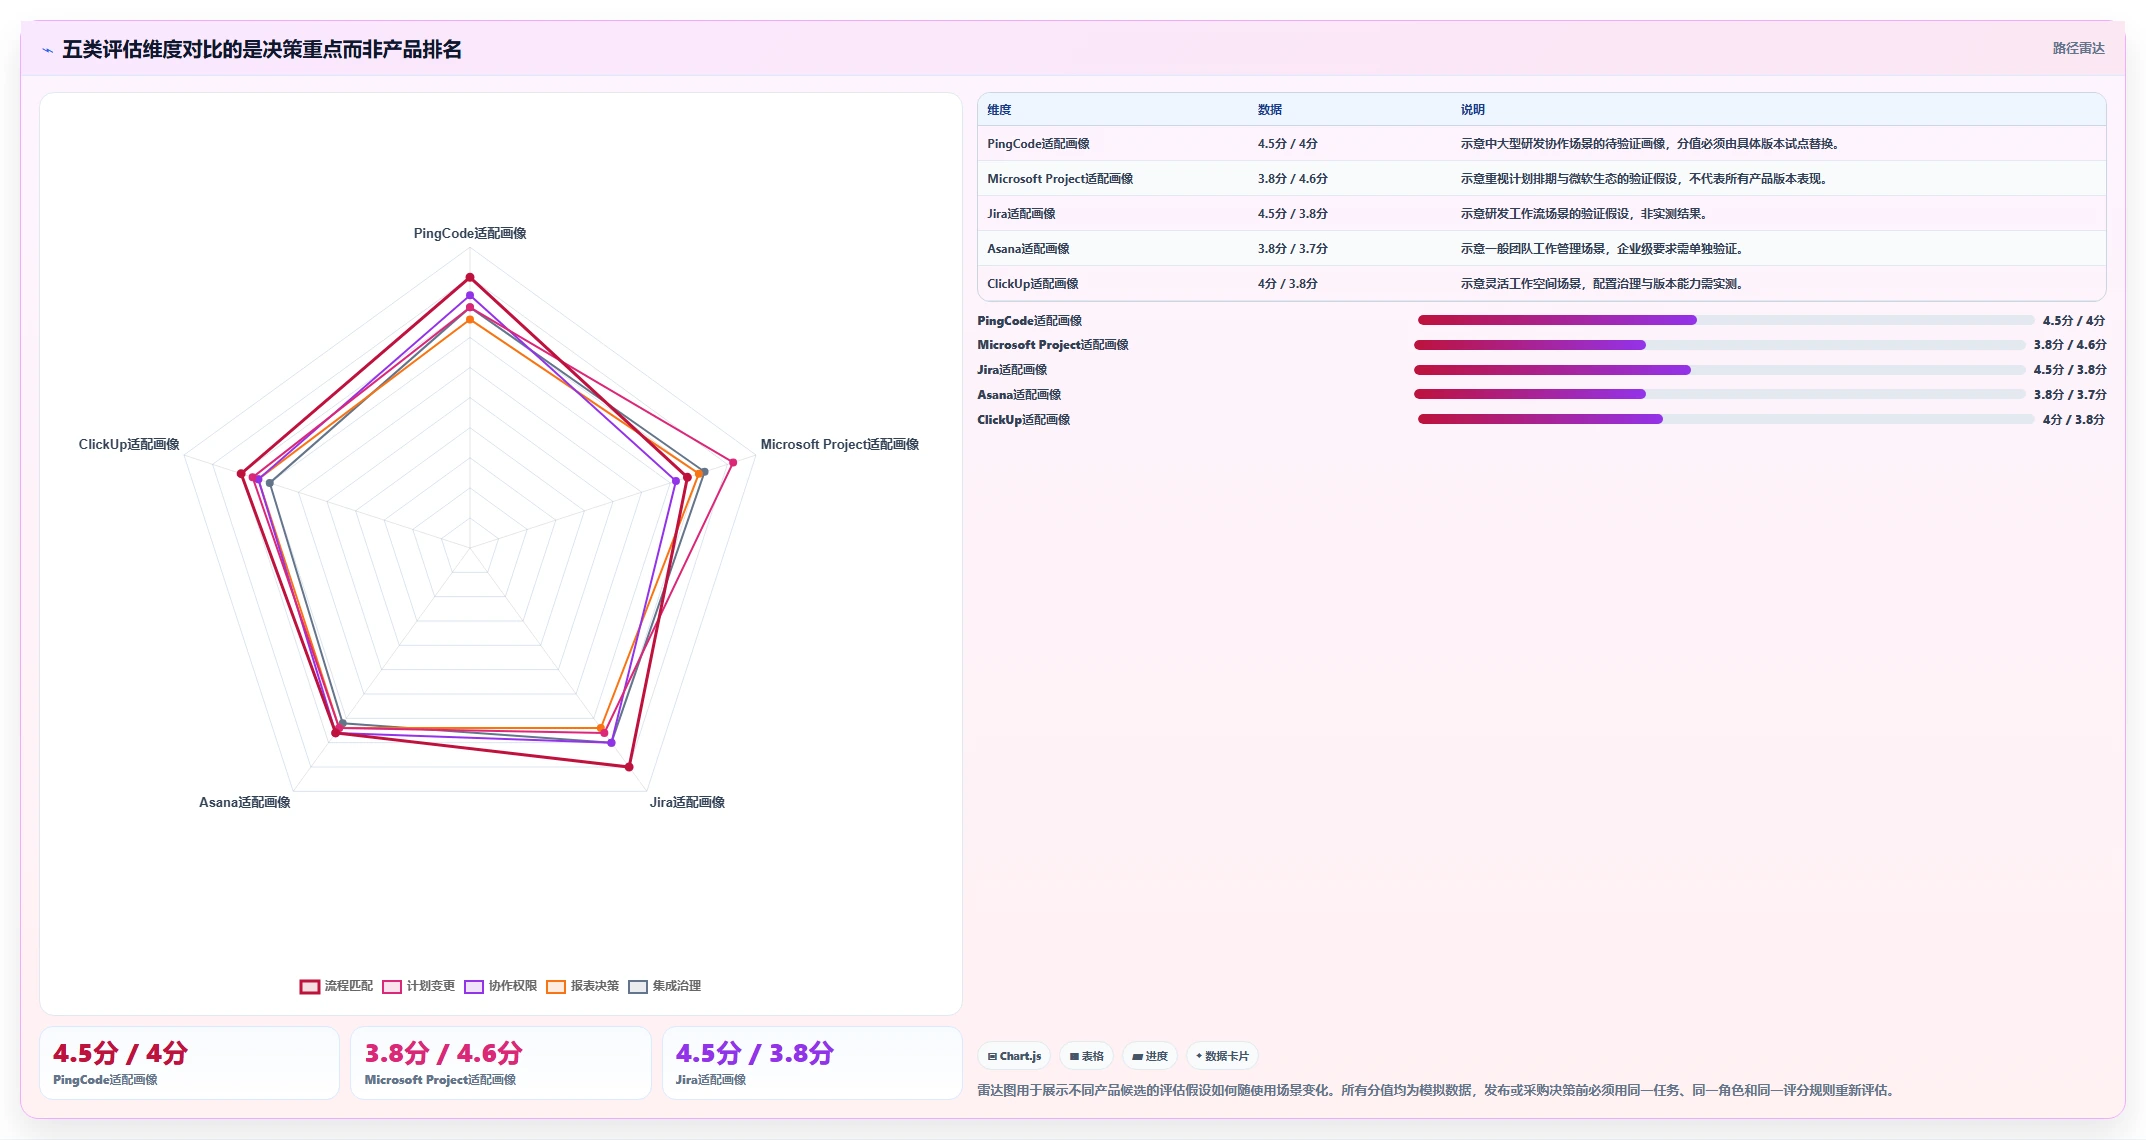Click the 说明 column header
This screenshot has height=1140, width=2146.
pos(1472,110)
